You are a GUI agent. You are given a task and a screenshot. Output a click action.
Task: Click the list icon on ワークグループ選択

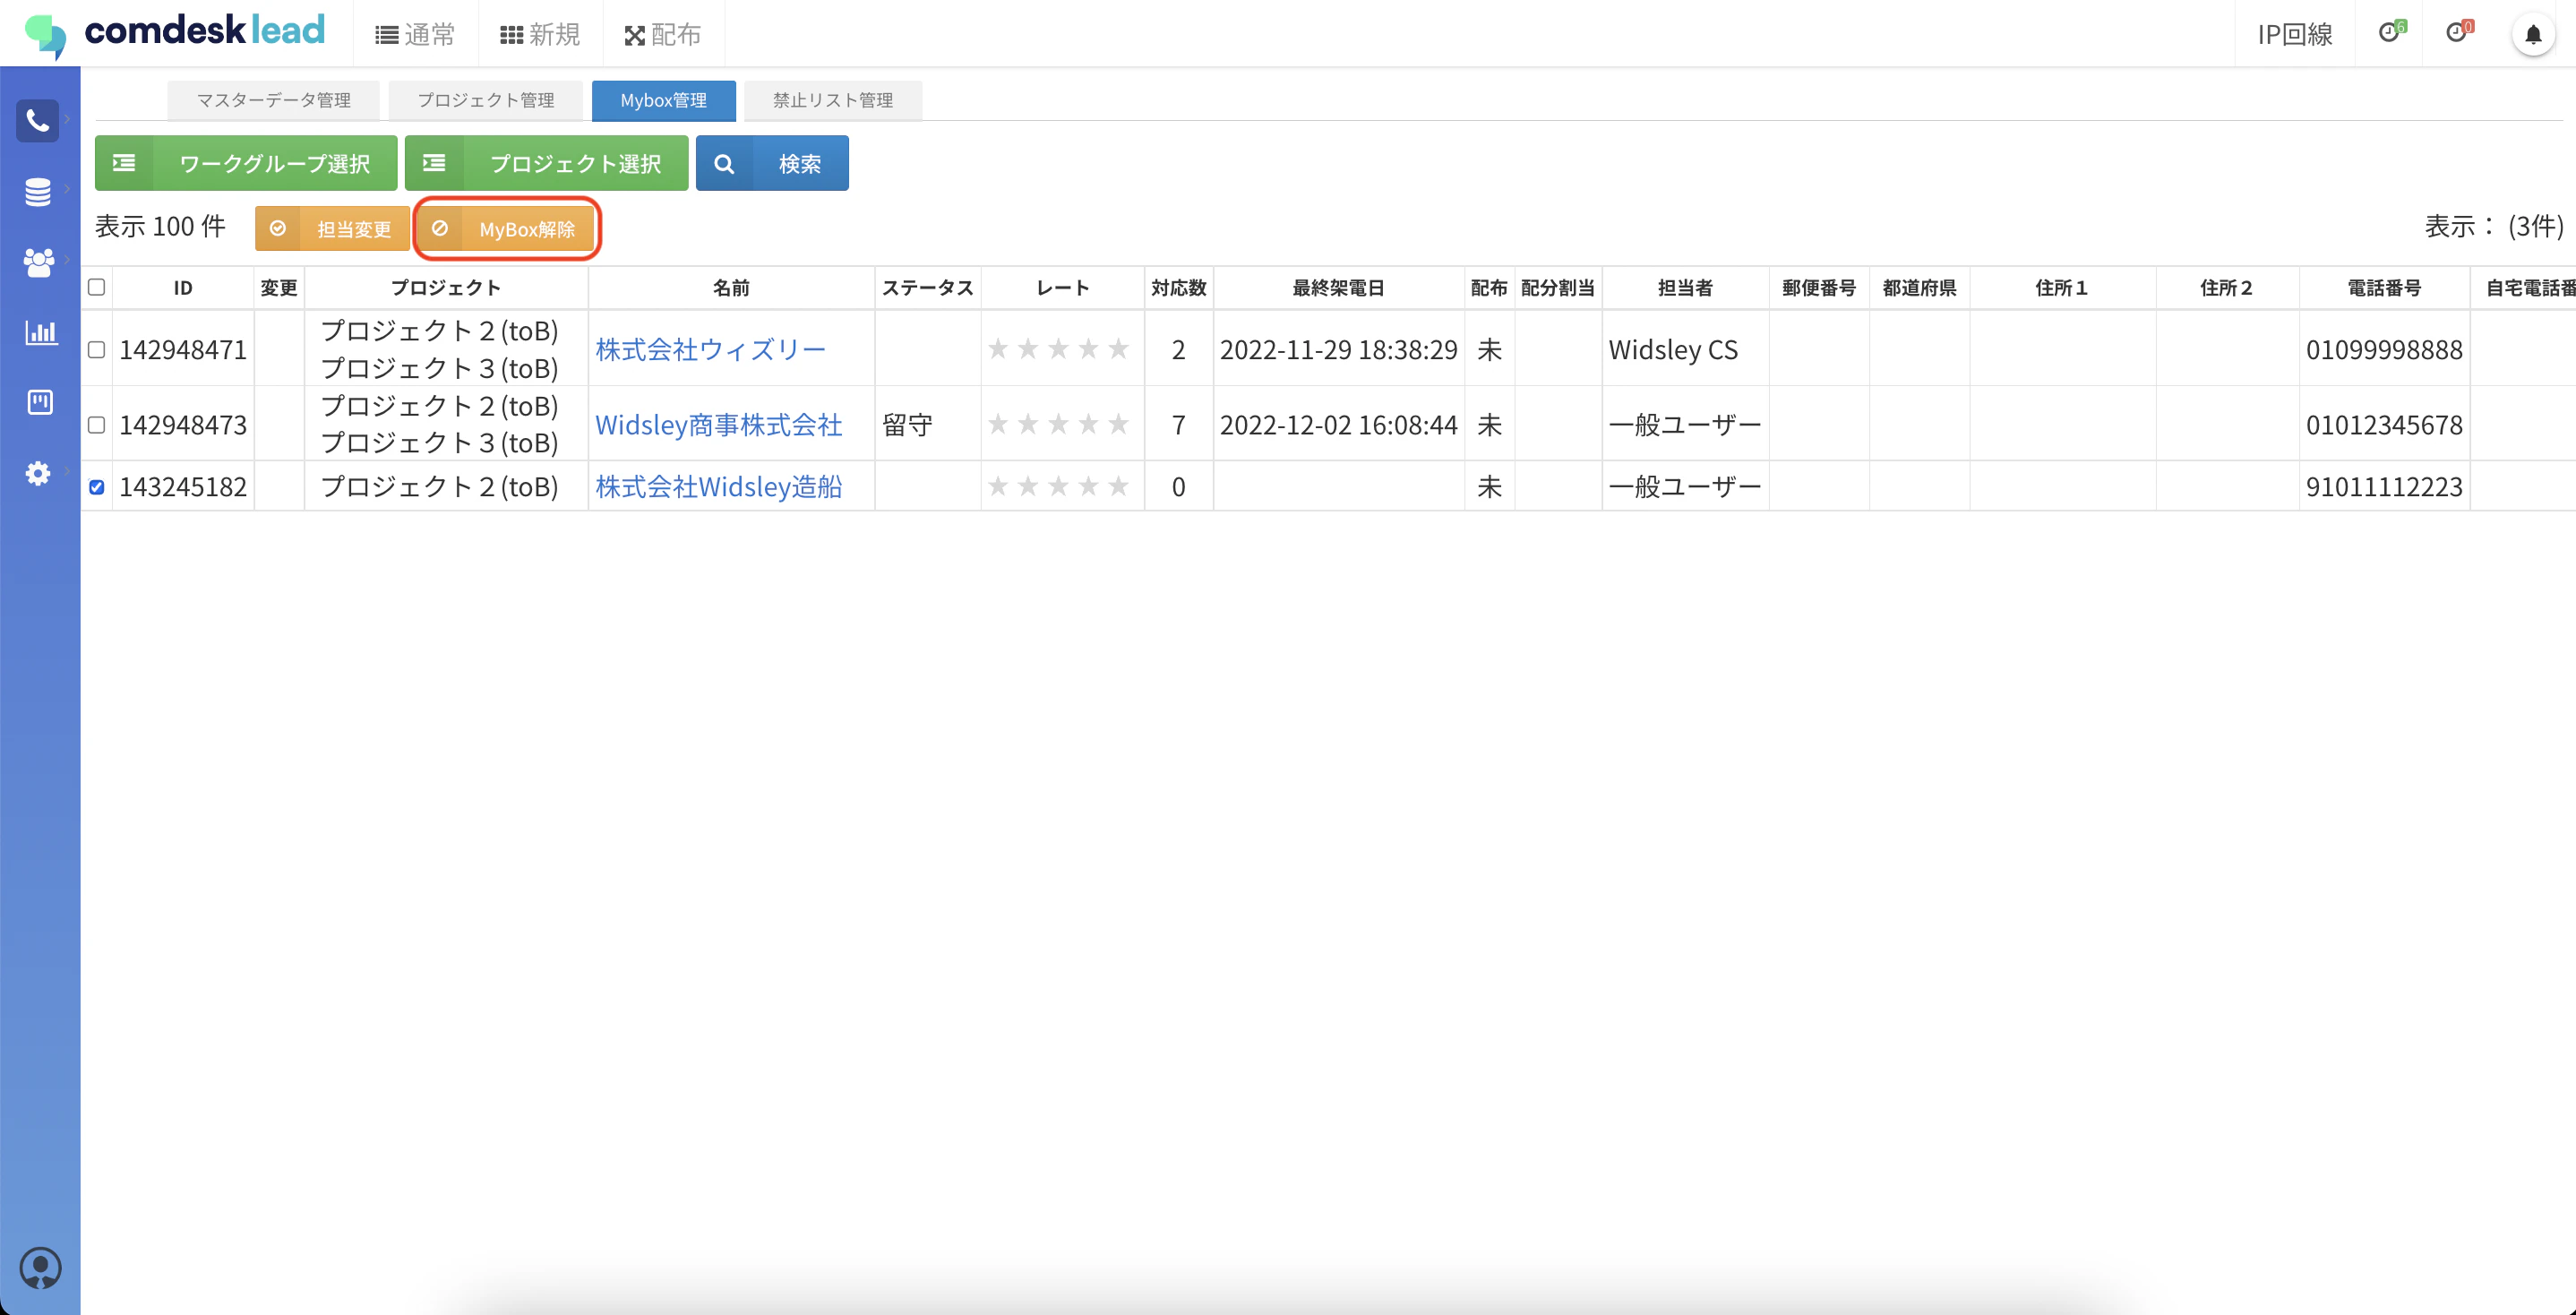click(124, 163)
